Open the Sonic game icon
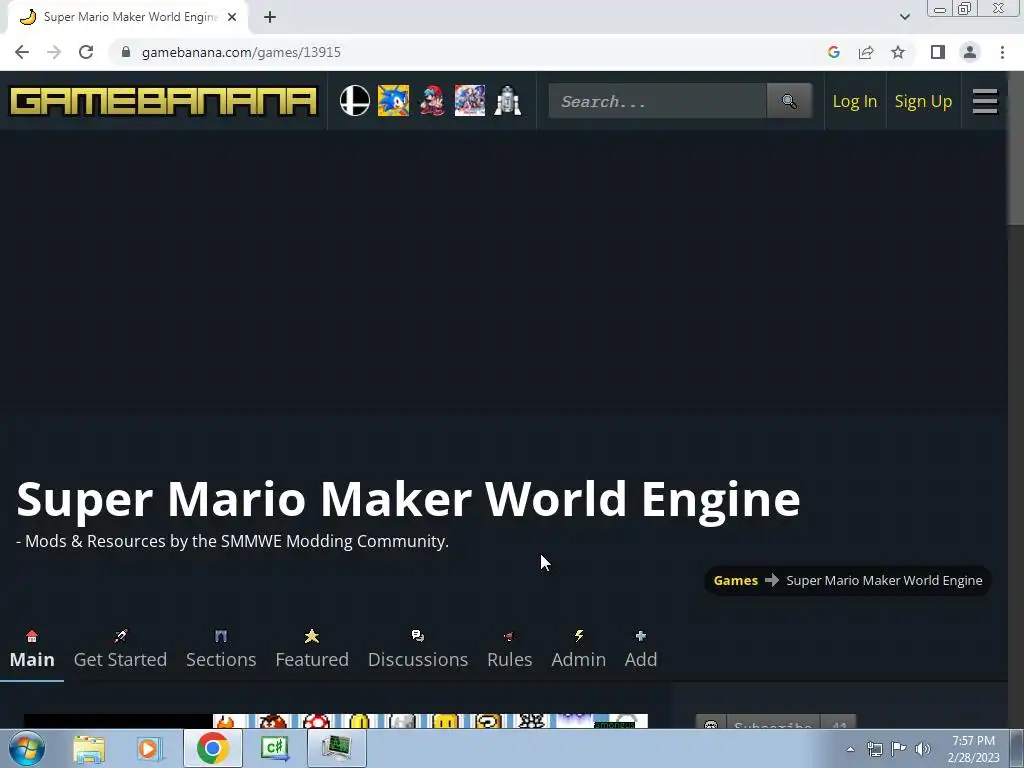The image size is (1024, 768). click(393, 101)
